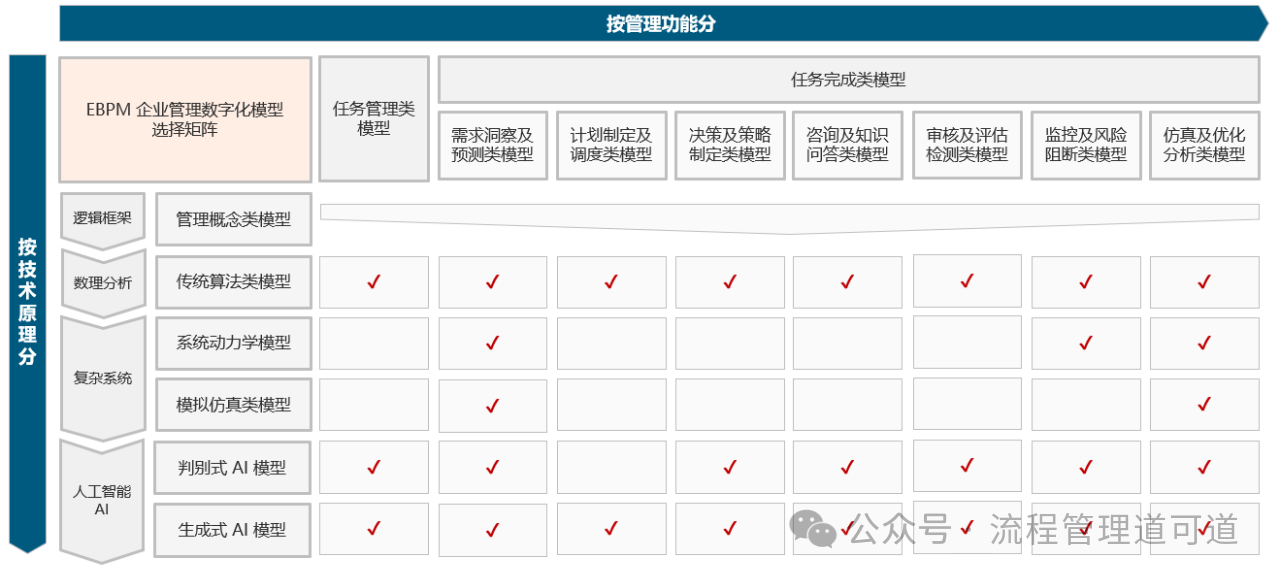The image size is (1280, 581).
Task: Click the 生成式 AI 模型 row label
Action: click(233, 529)
